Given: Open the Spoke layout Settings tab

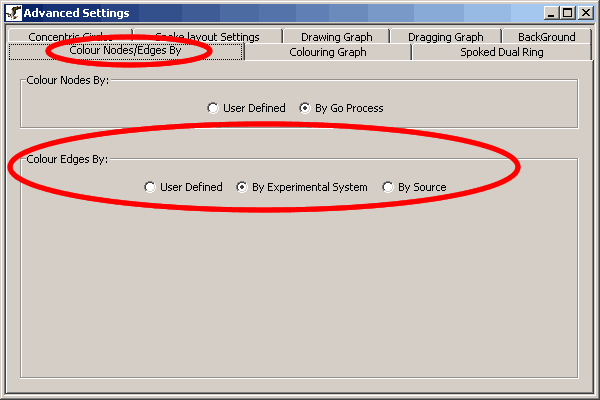Looking at the screenshot, I should 207,37.
